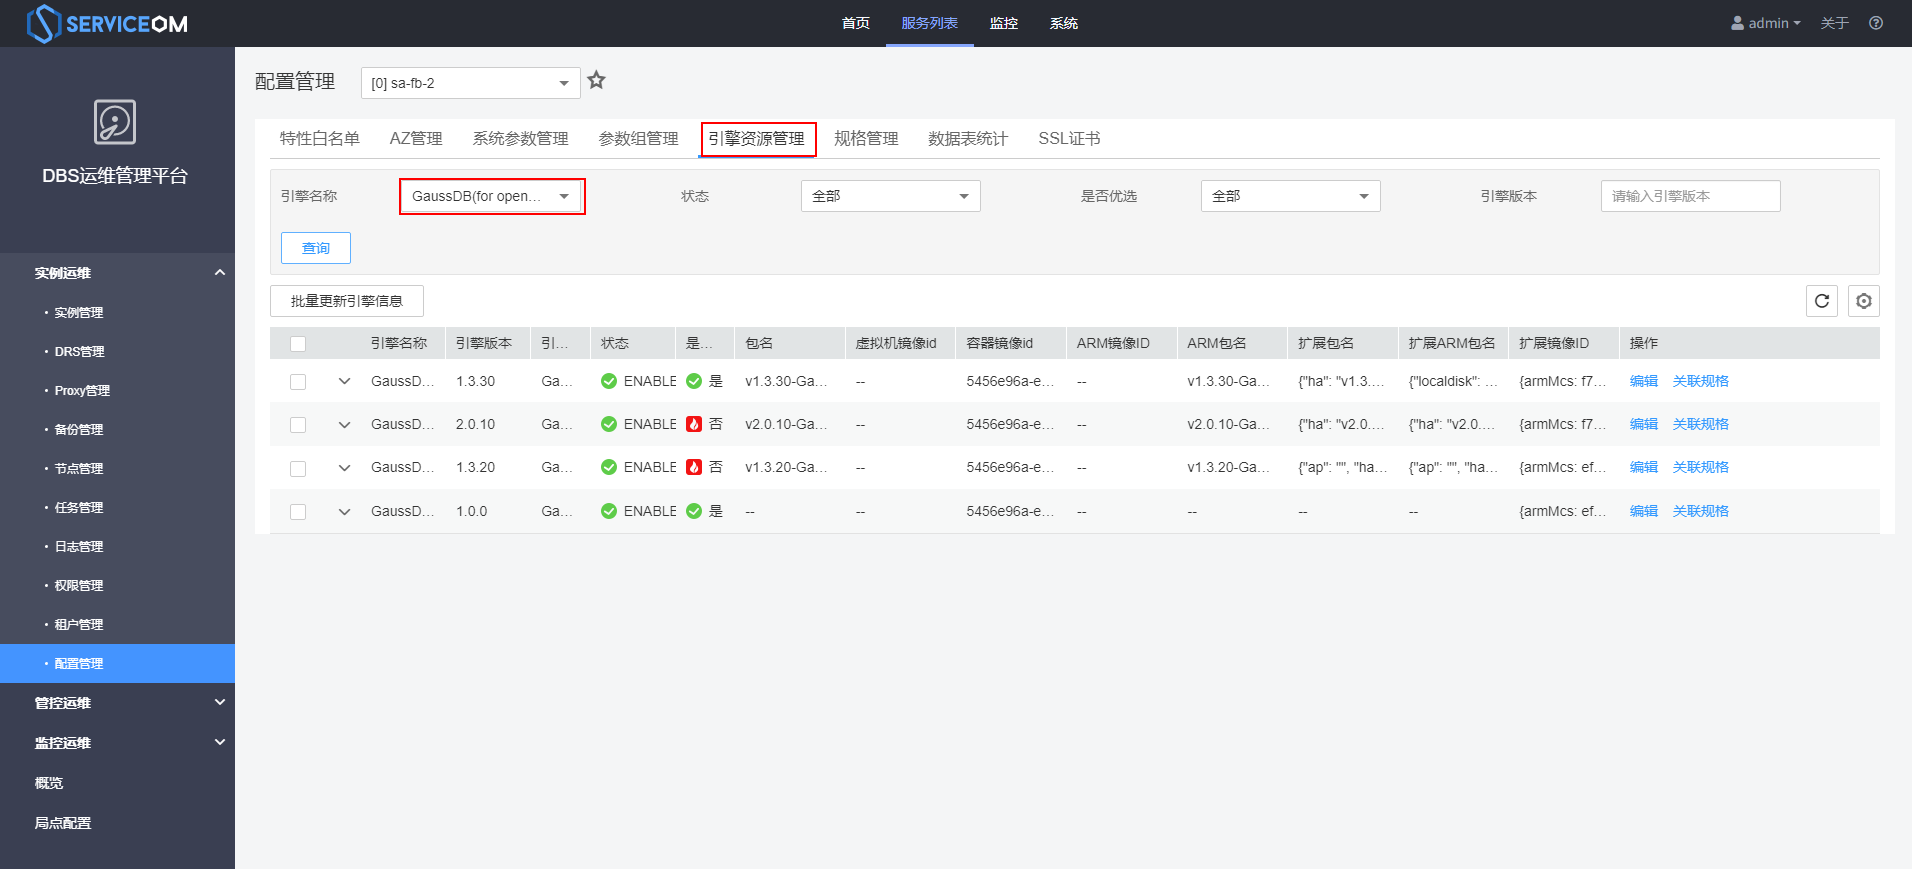Open 服务列表 in top navigation

coord(930,23)
